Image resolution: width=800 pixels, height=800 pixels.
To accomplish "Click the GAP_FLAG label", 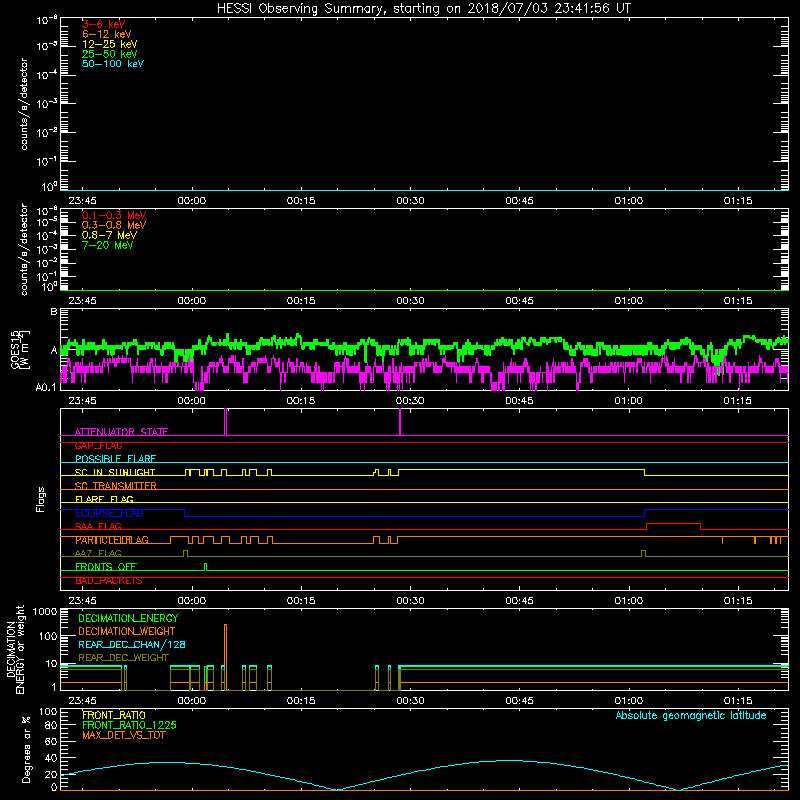I will pos(98,445).
